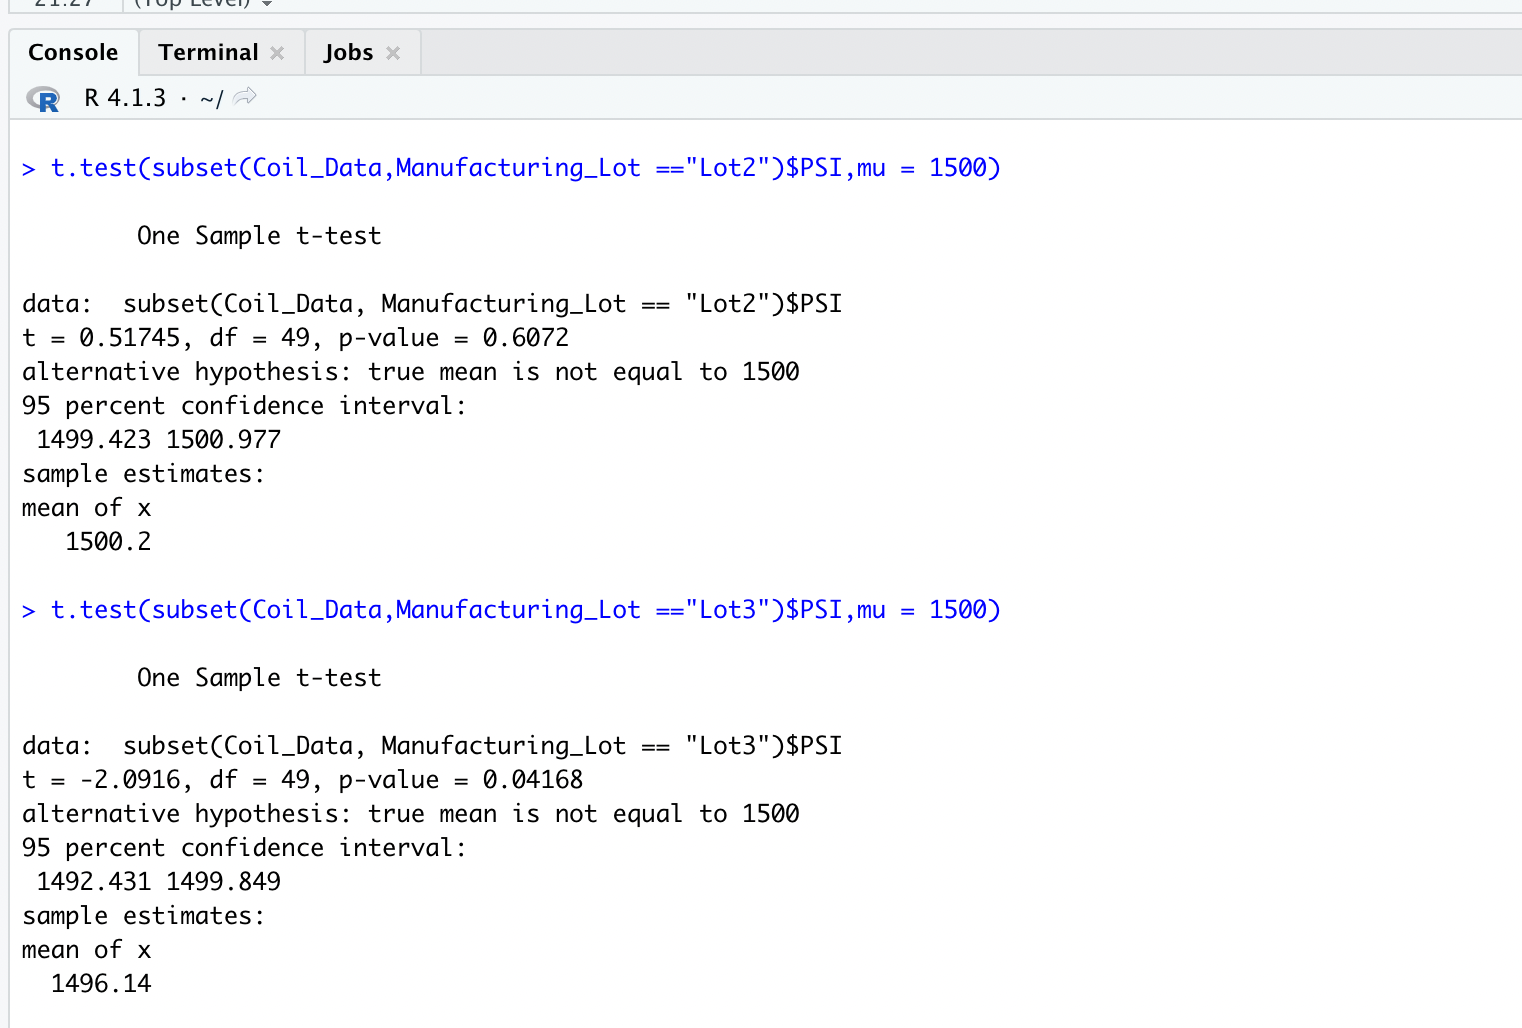Select the Console tab

pyautogui.click(x=72, y=52)
